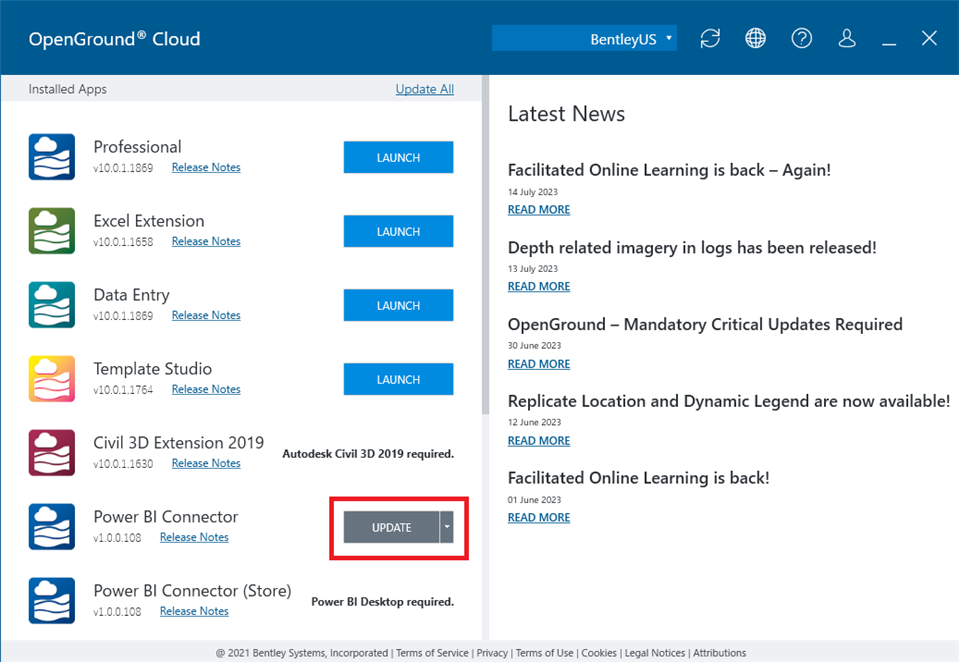Screen dimensions: 959x662
Task: Click the 'Facilitated Online Learning is back!' headline
Action: 639,478
